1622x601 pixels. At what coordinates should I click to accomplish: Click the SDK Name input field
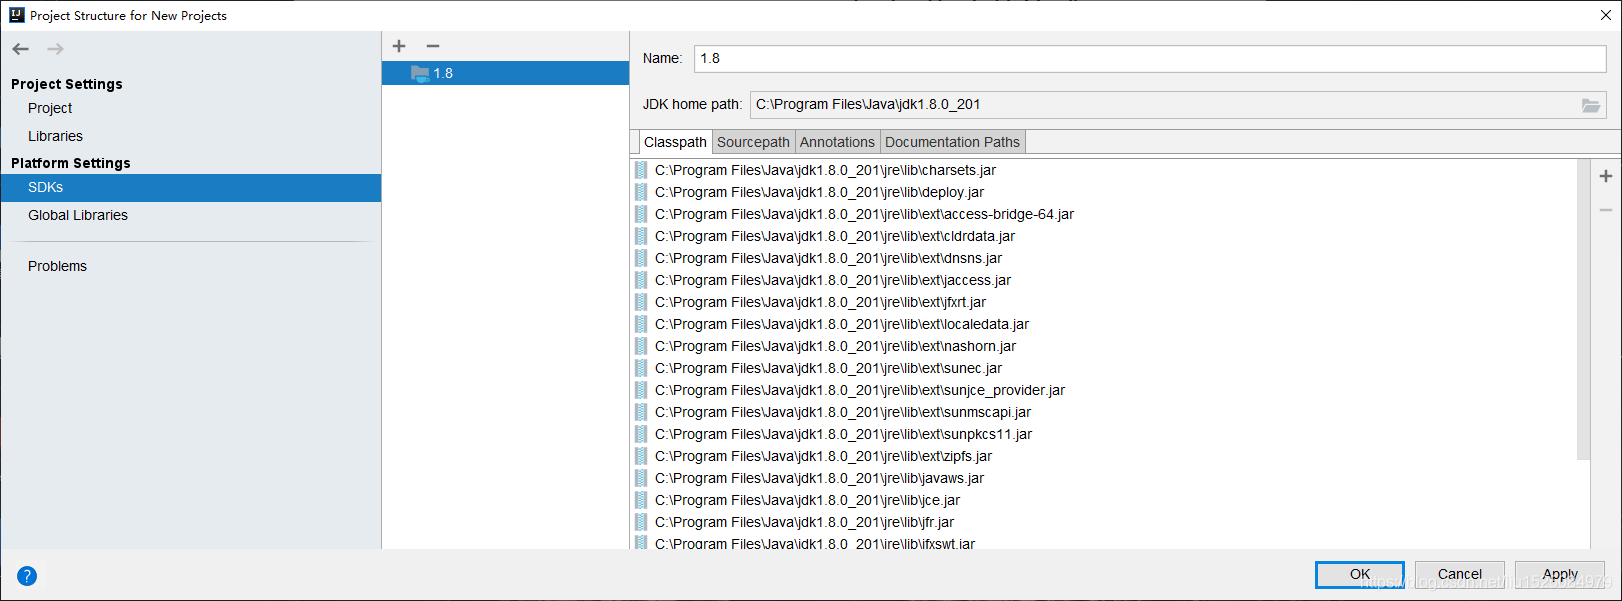(x=1150, y=58)
